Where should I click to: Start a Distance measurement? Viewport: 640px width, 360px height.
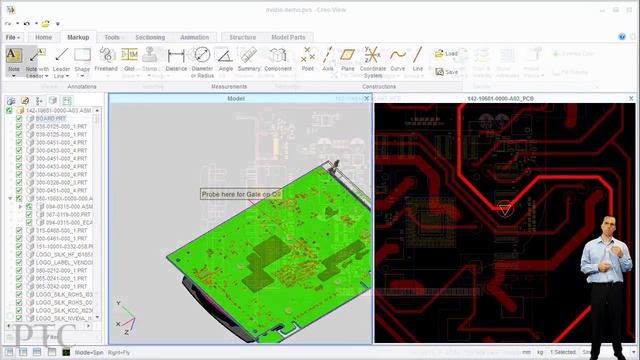coord(176,59)
